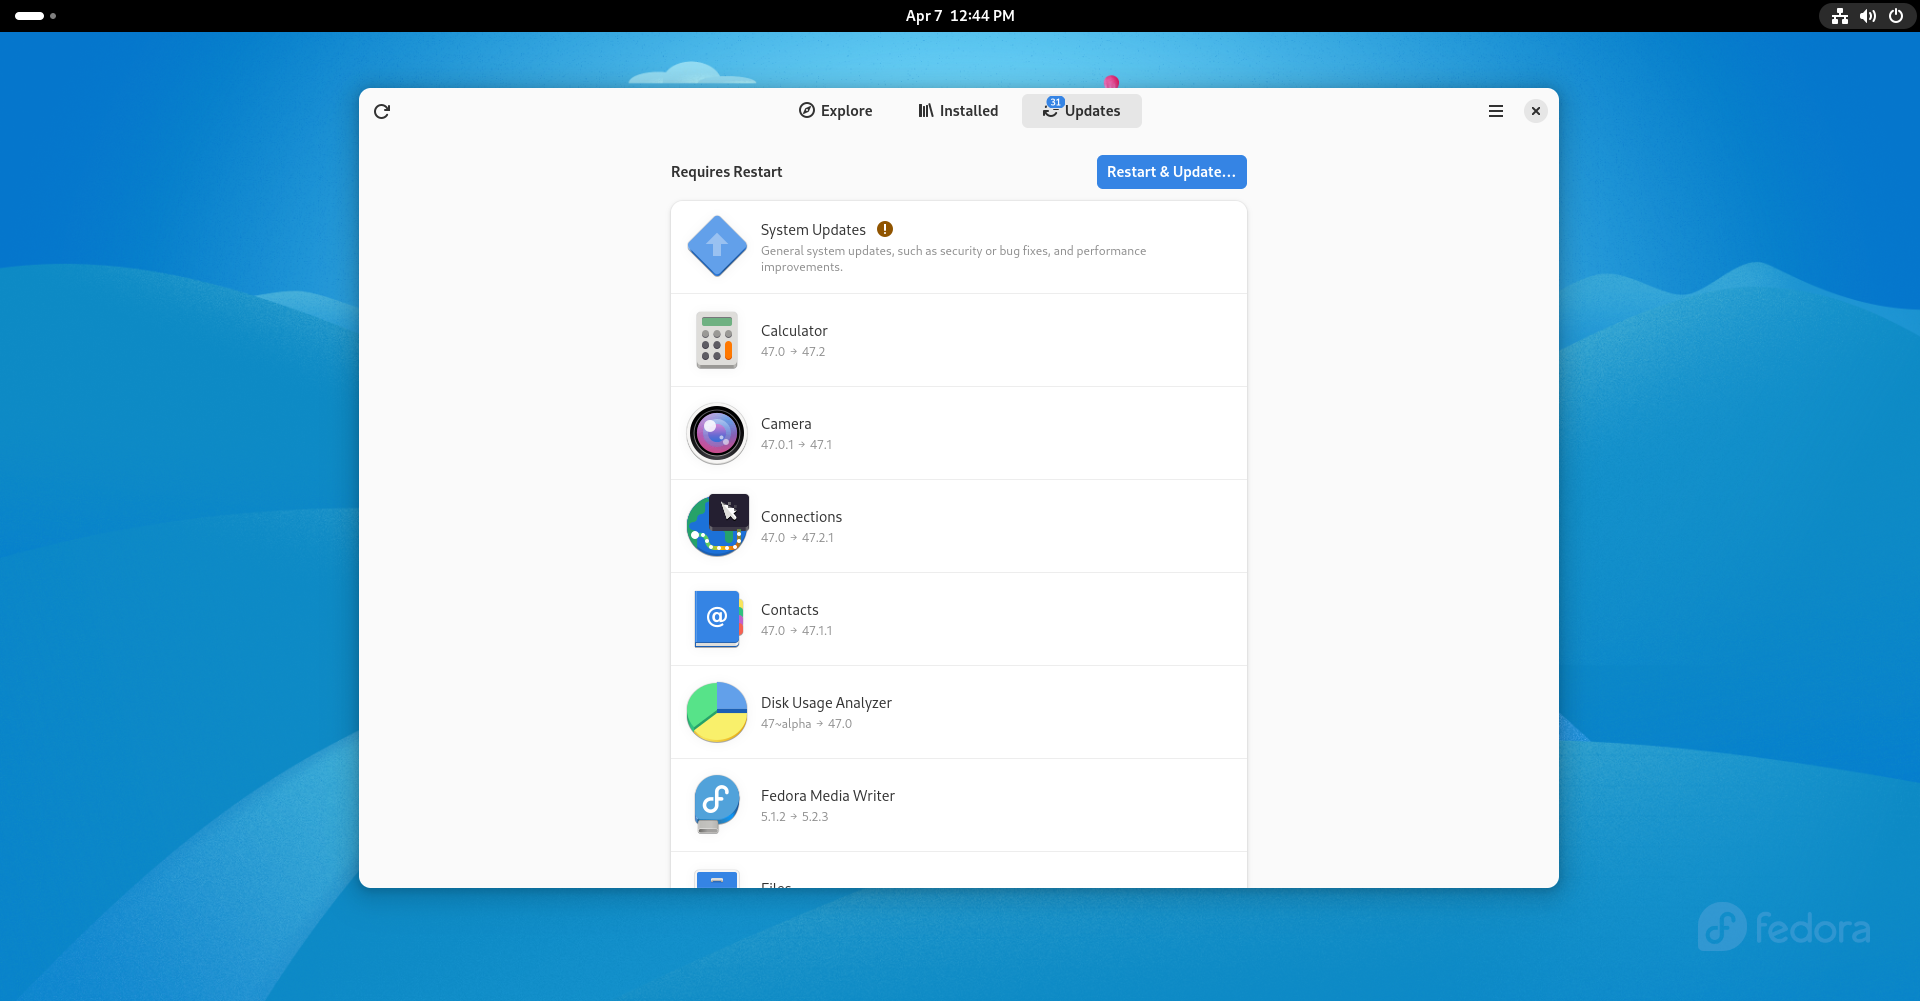Click the Contacts app icon
Viewport: 1920px width, 1001px height.
pyautogui.click(x=717, y=619)
